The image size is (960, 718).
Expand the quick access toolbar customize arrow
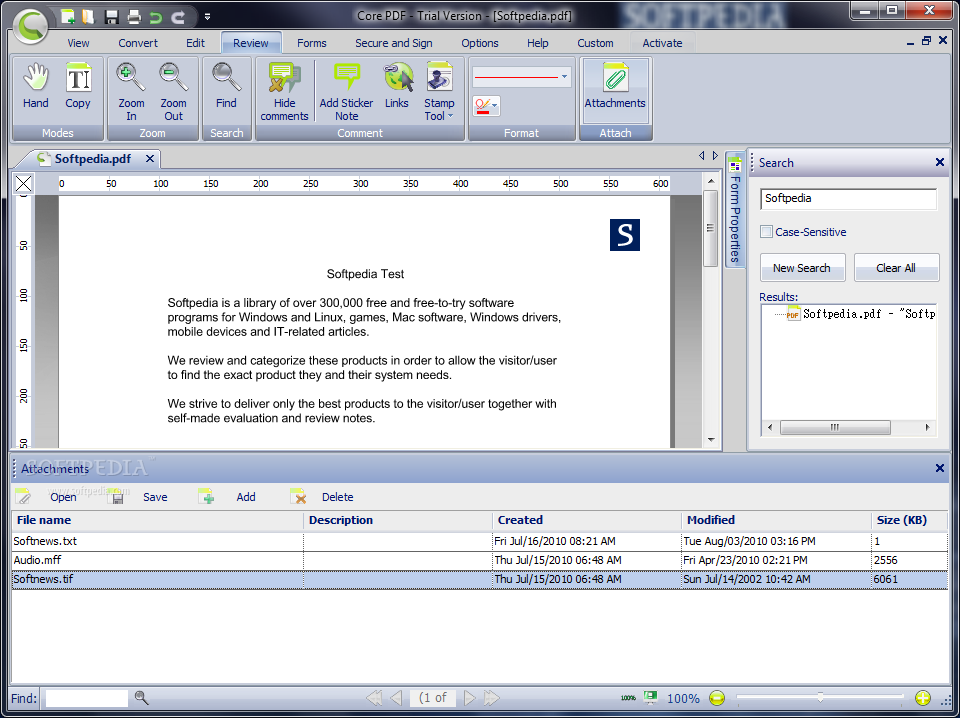(208, 17)
